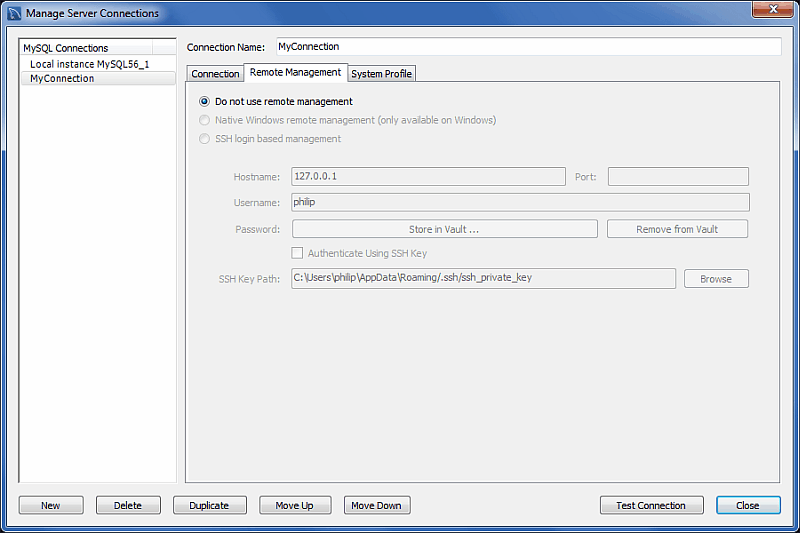
Task: Focus the Port input field
Action: 678,177
